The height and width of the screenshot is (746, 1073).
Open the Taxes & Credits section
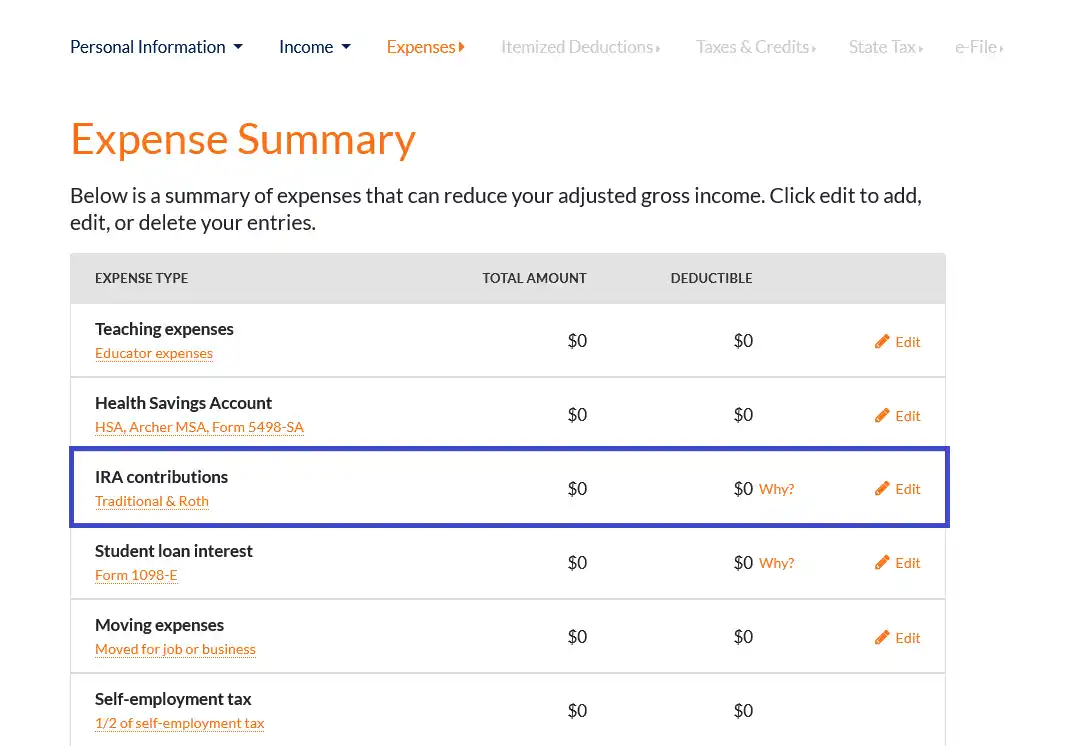[755, 46]
